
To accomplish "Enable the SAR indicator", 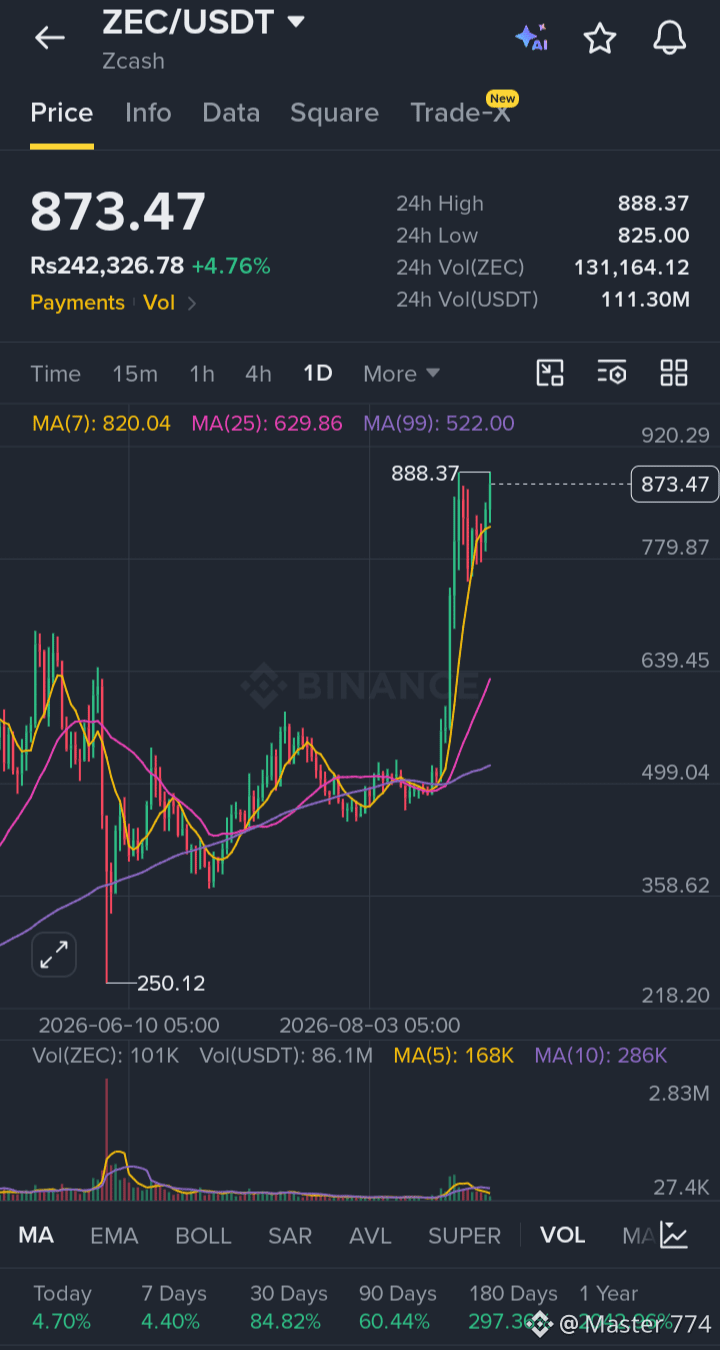I will (290, 1236).
